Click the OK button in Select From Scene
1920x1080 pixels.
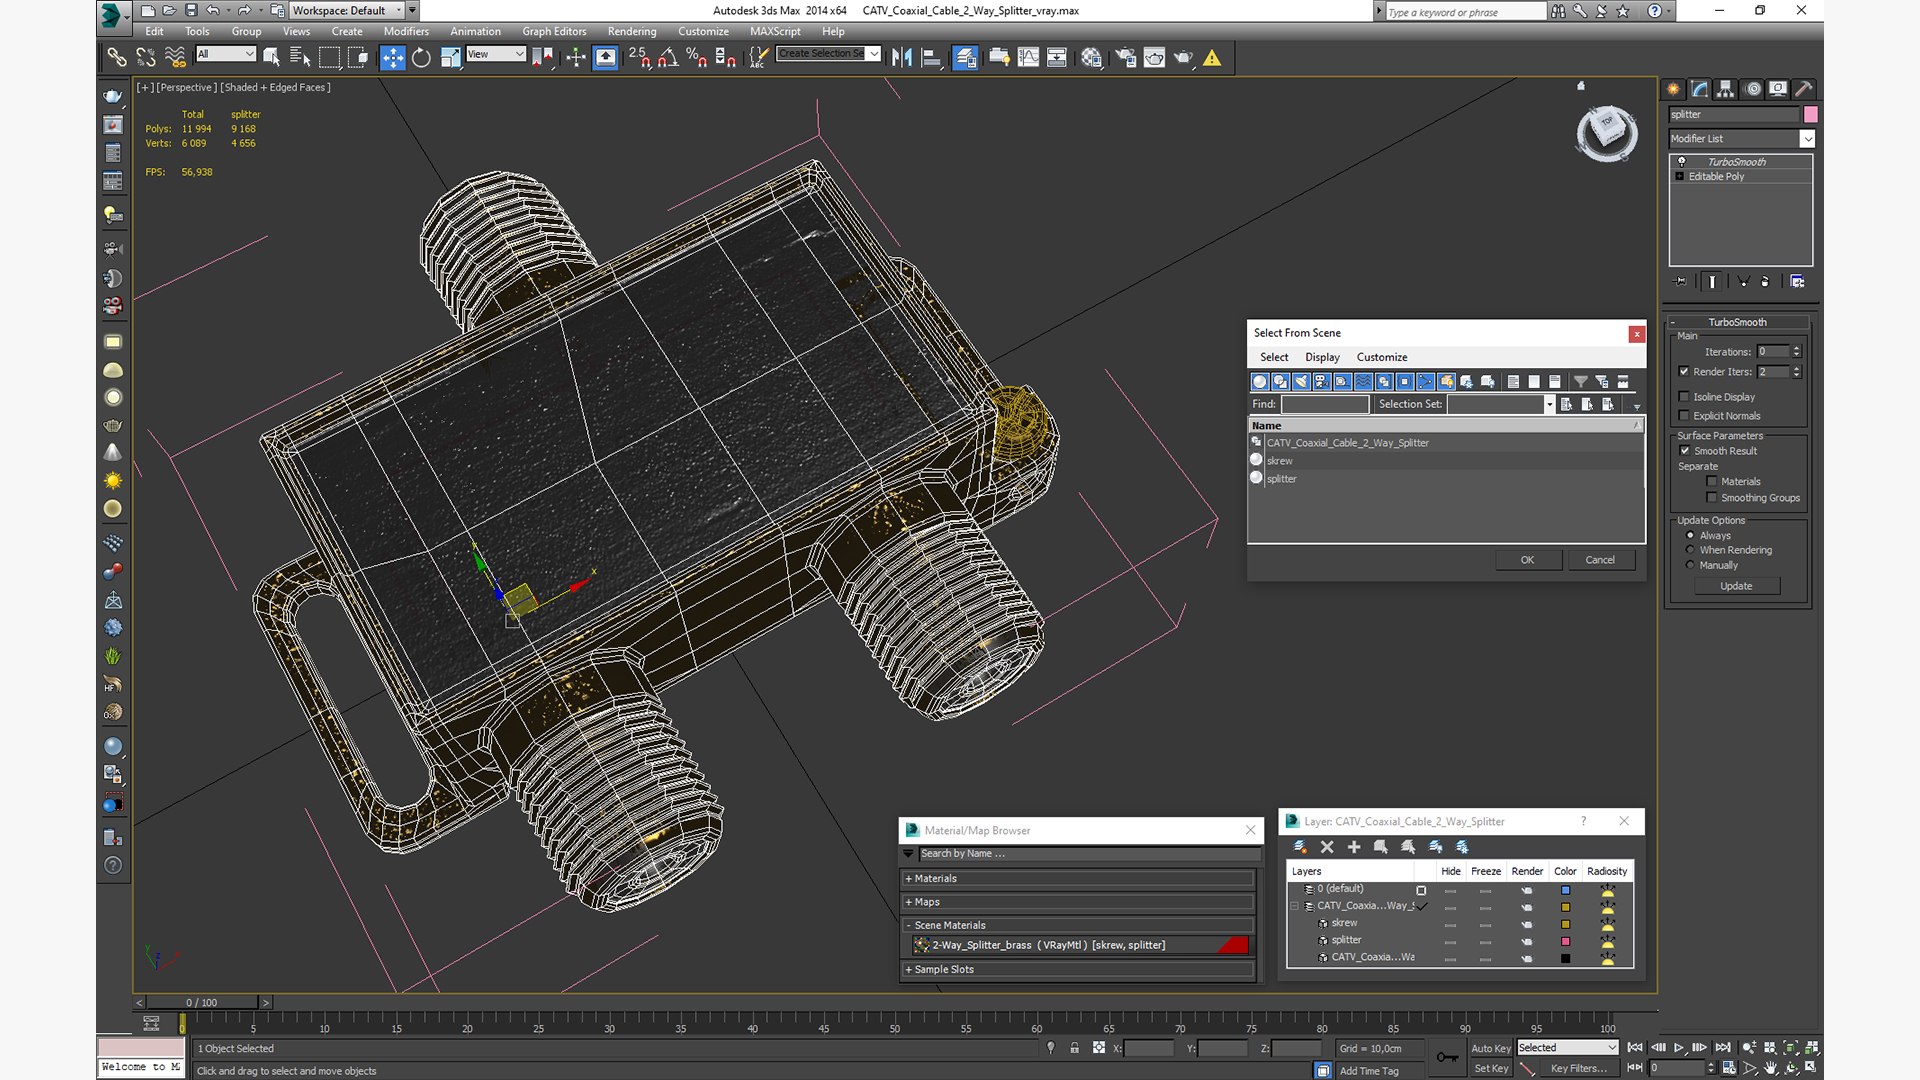1527,560
